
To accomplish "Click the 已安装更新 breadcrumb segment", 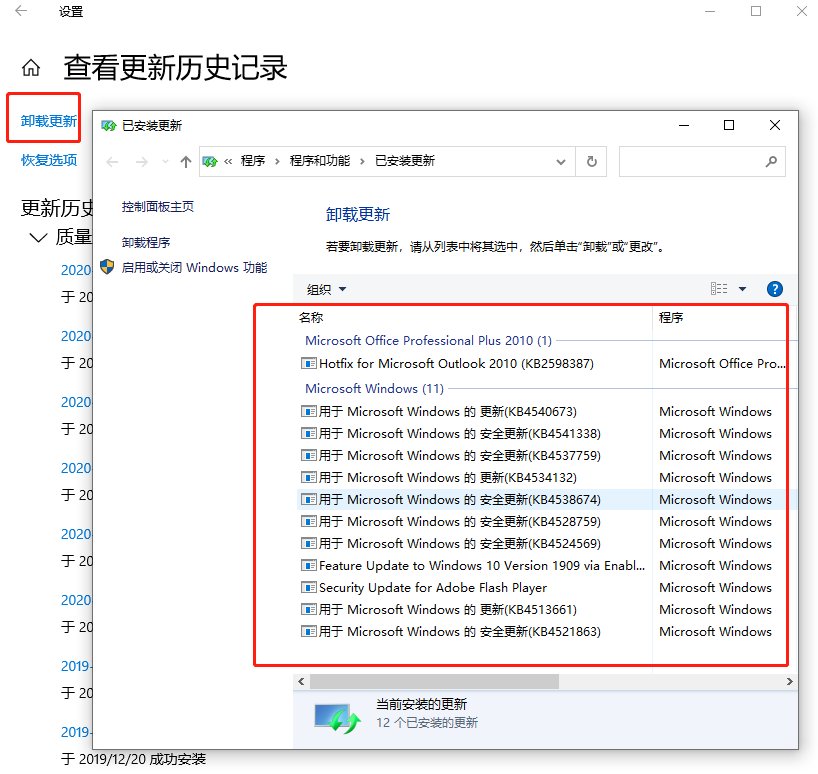I will click(x=405, y=161).
